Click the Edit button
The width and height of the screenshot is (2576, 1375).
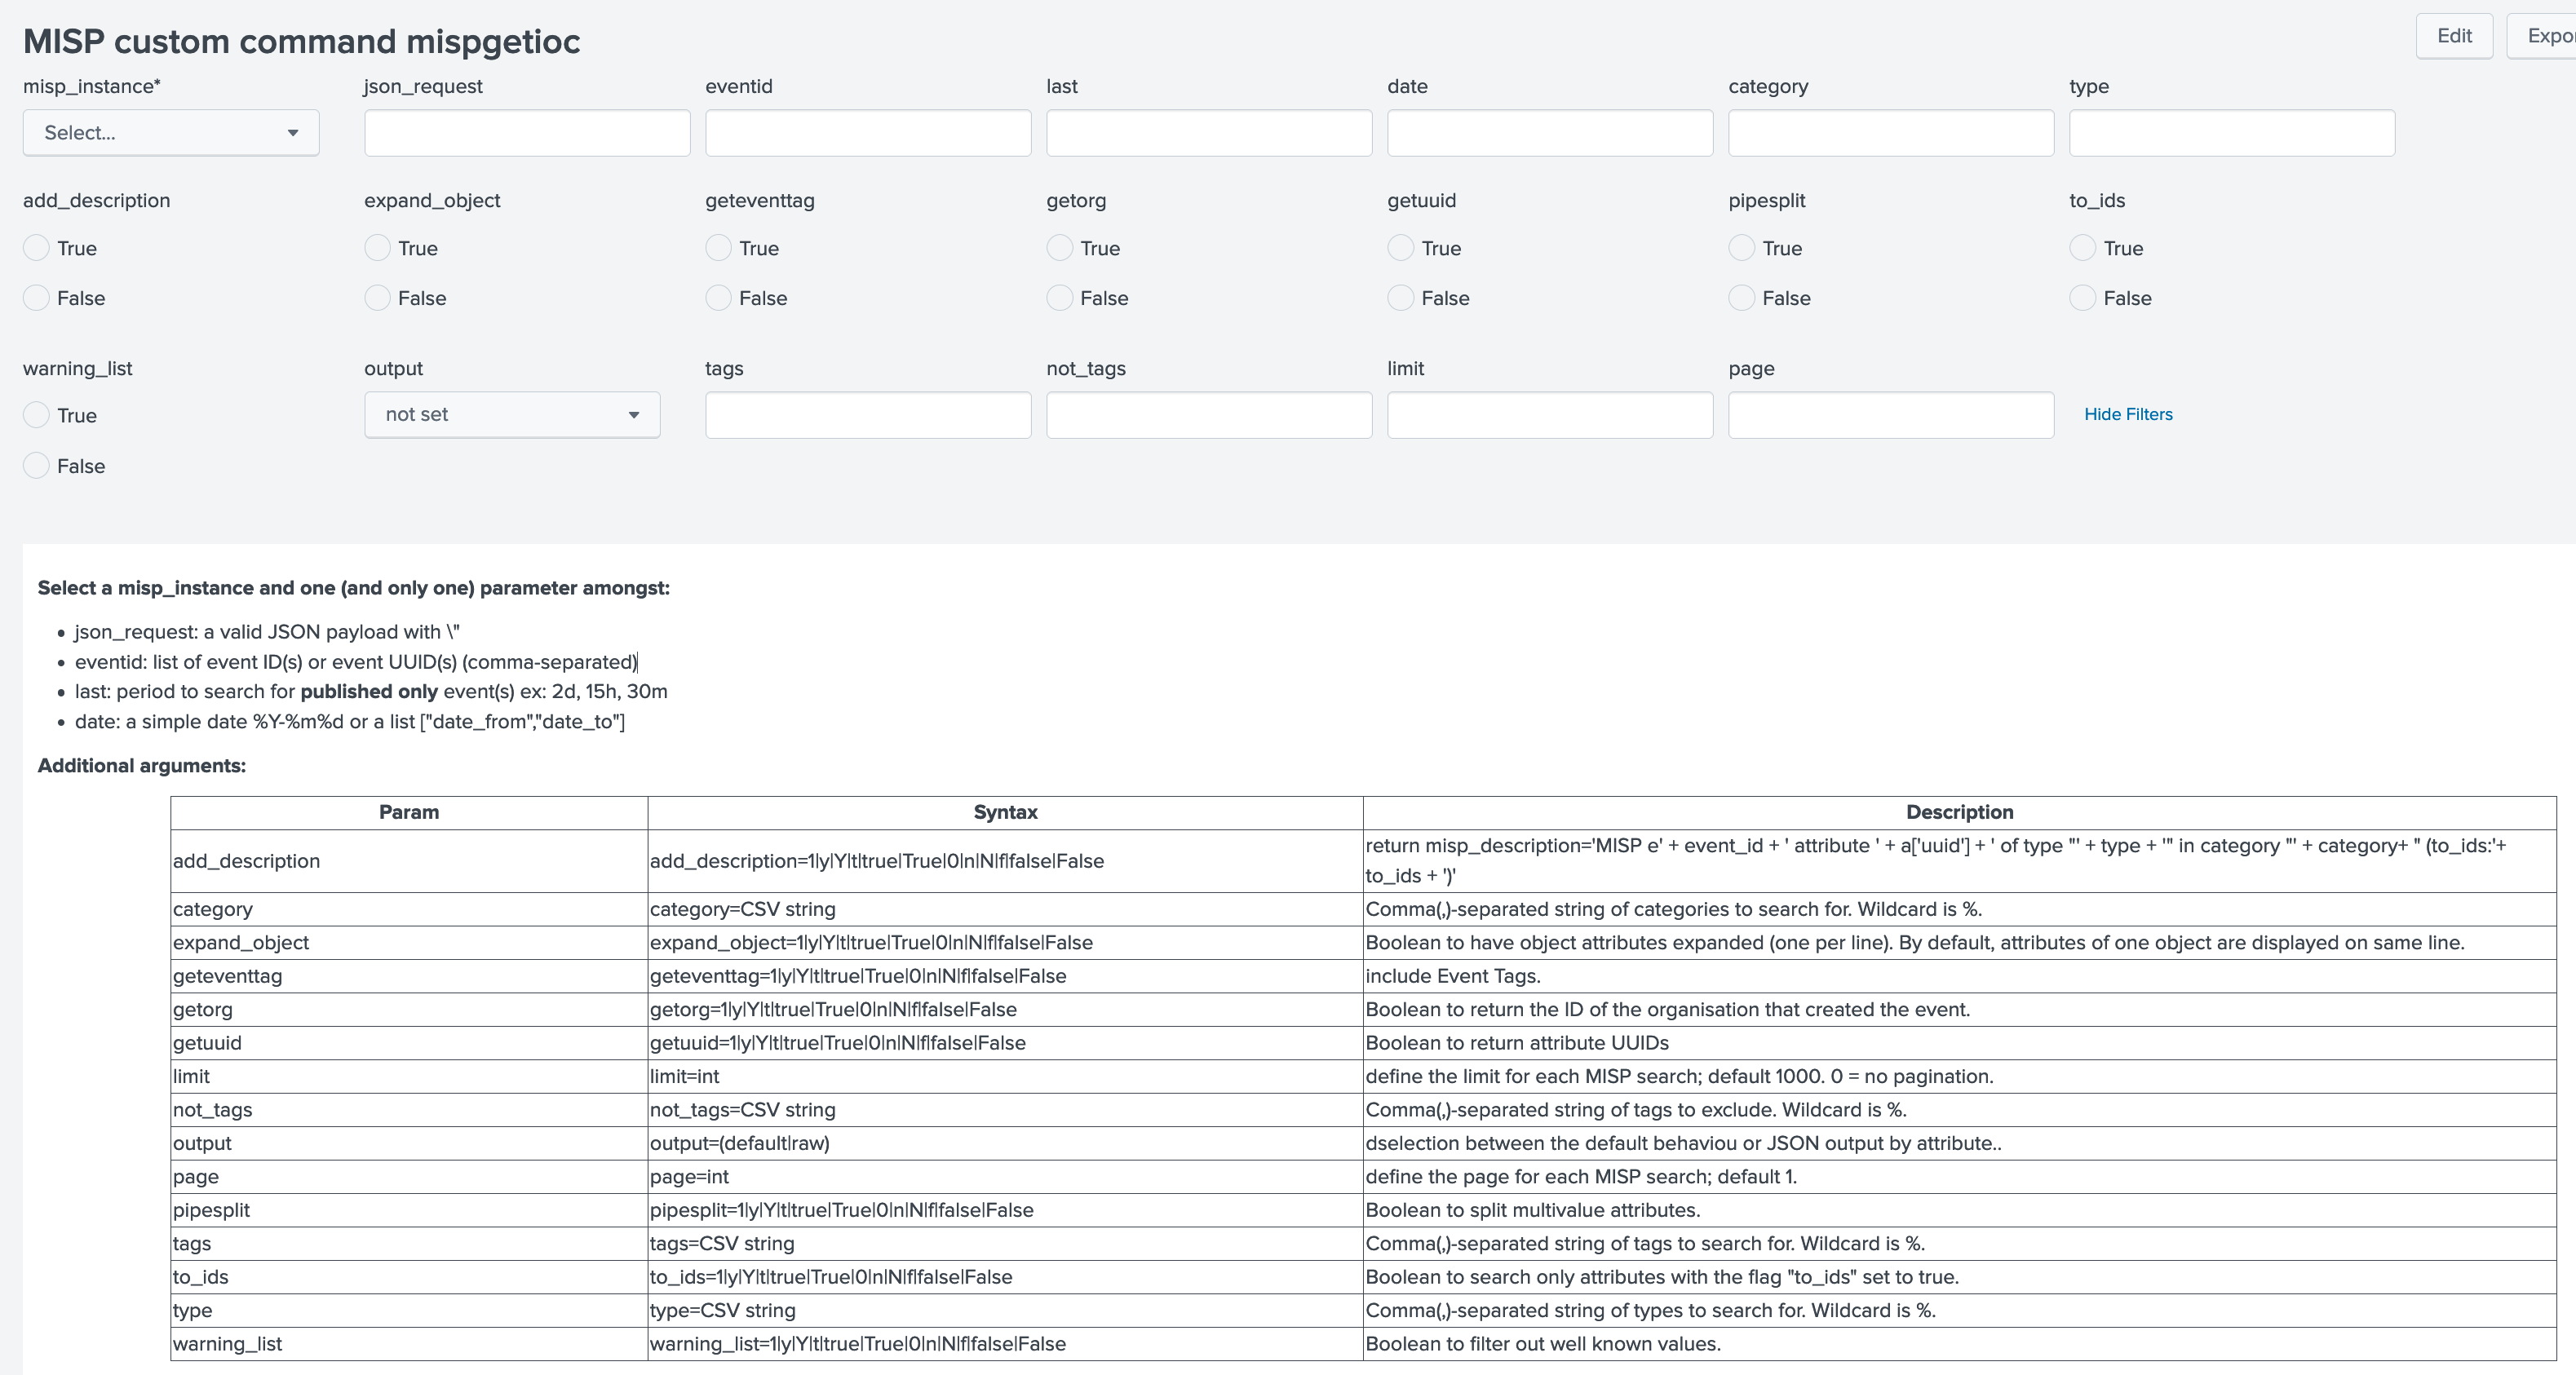[x=2454, y=36]
